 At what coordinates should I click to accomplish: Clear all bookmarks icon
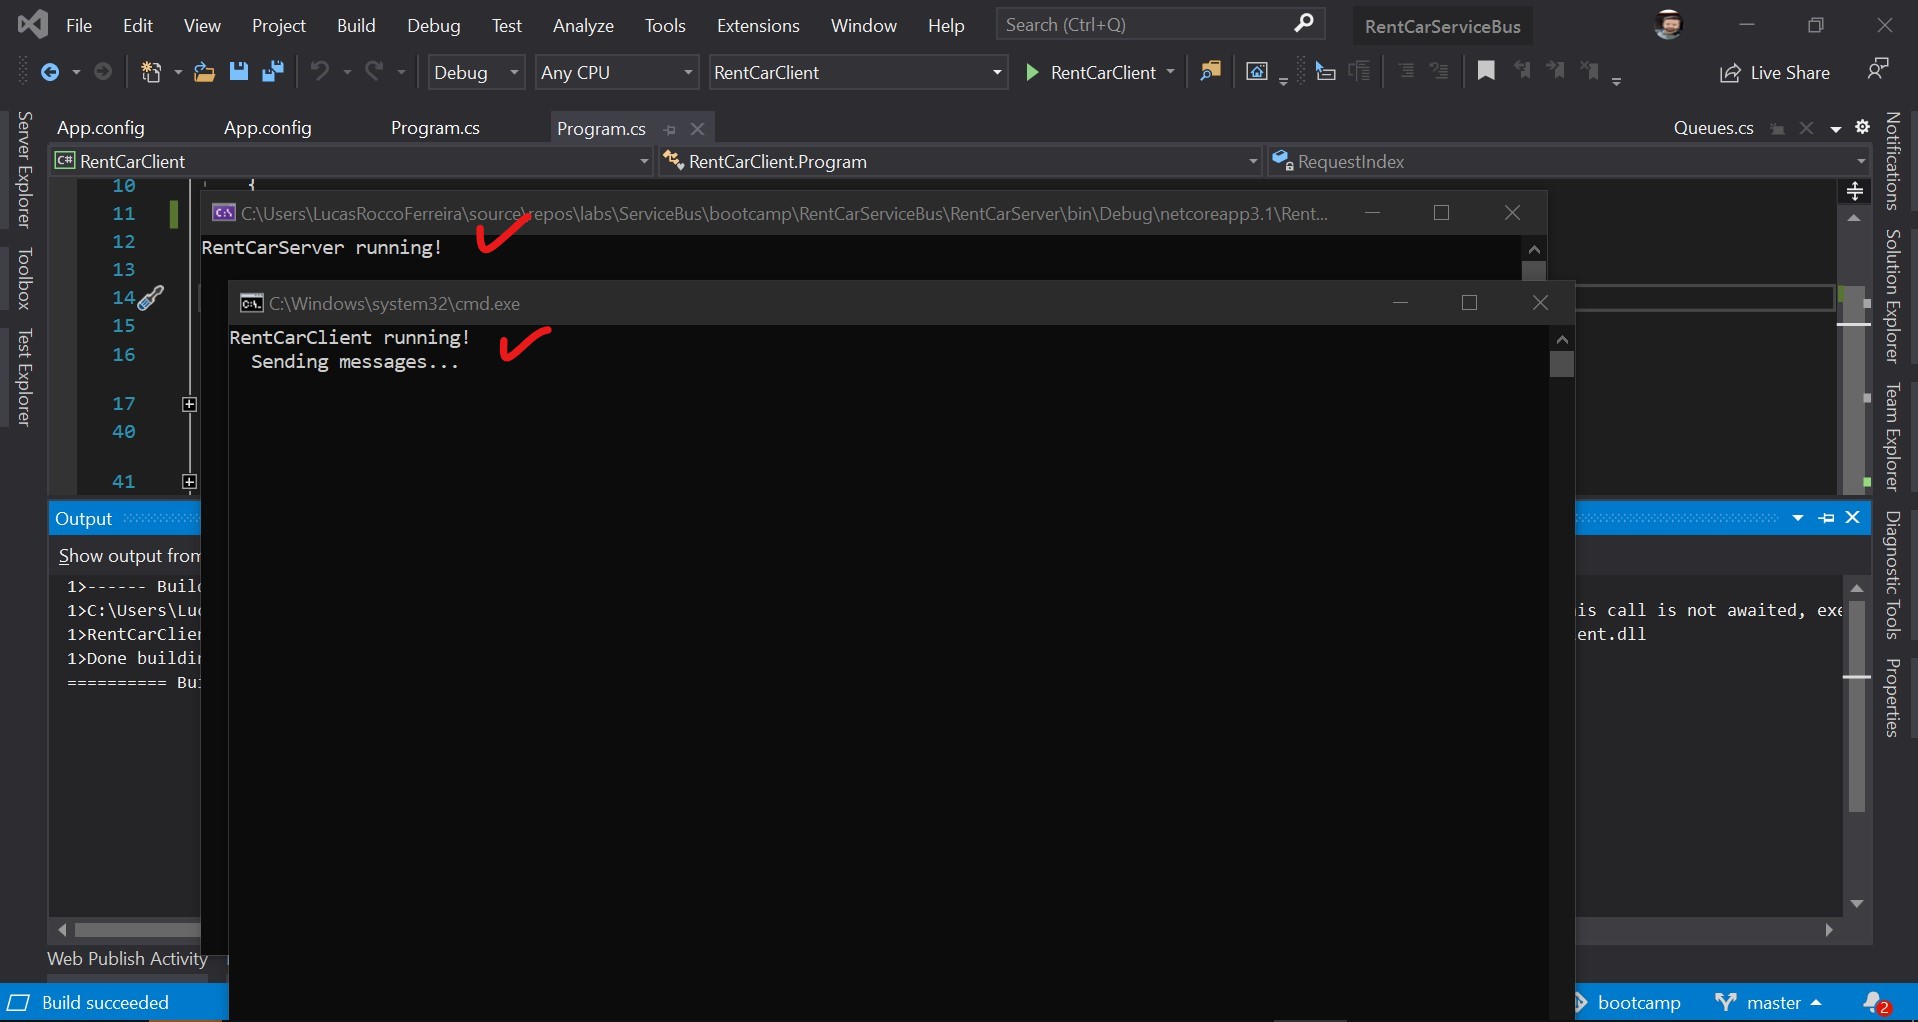point(1590,71)
